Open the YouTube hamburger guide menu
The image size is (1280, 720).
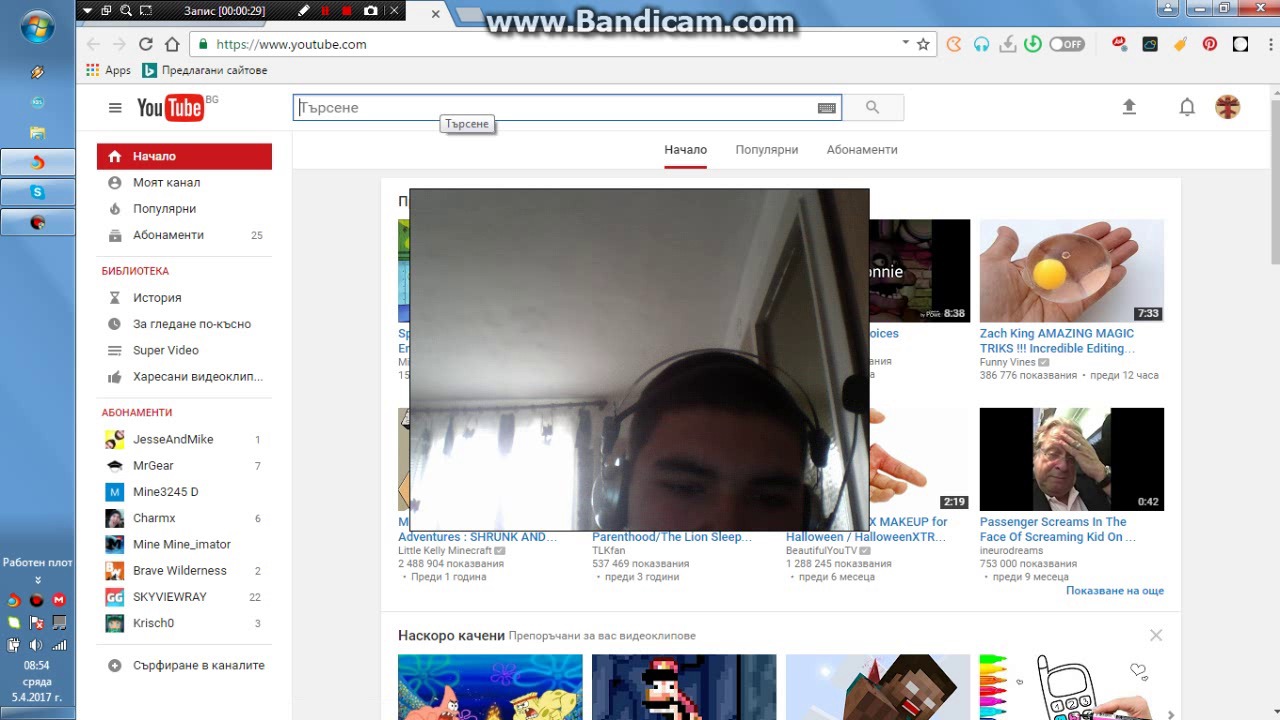click(x=115, y=108)
